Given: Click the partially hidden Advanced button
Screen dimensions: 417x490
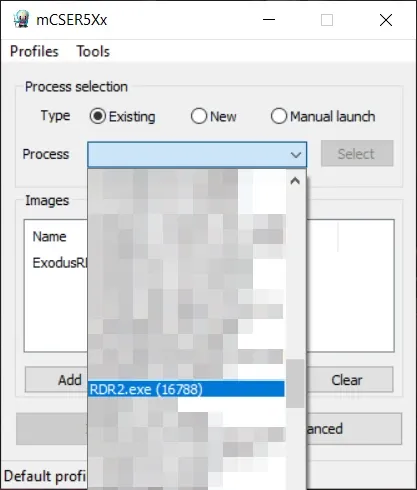Looking at the screenshot, I should [354, 429].
